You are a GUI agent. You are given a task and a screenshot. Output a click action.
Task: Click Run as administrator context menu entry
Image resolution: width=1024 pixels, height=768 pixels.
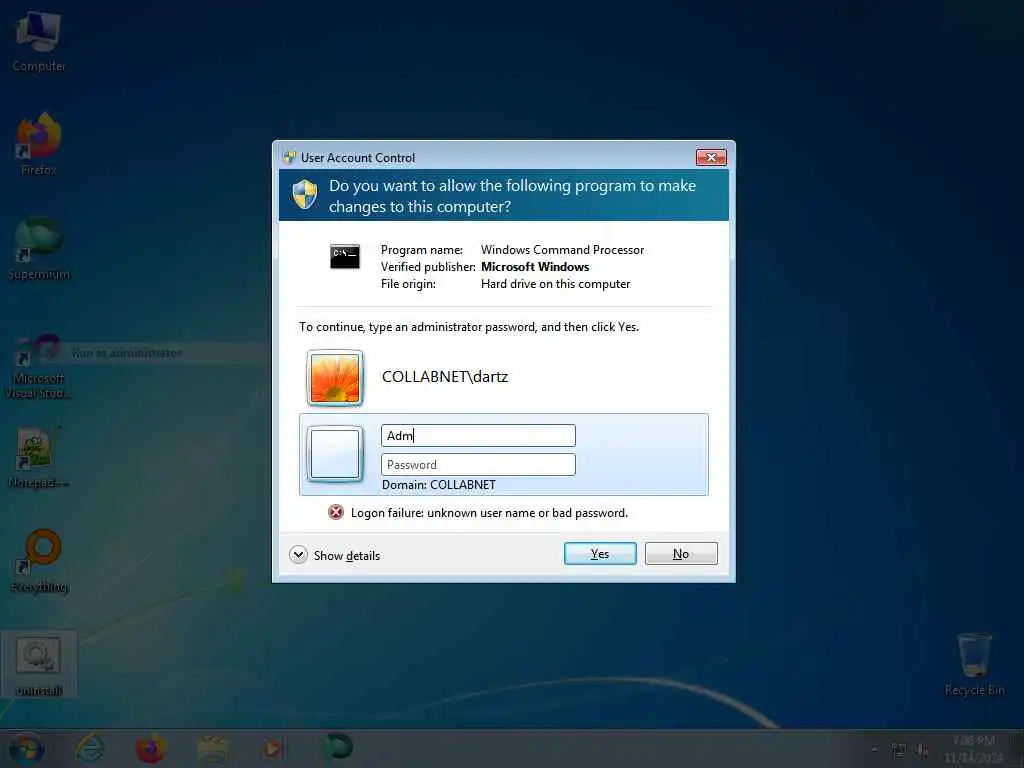127,353
